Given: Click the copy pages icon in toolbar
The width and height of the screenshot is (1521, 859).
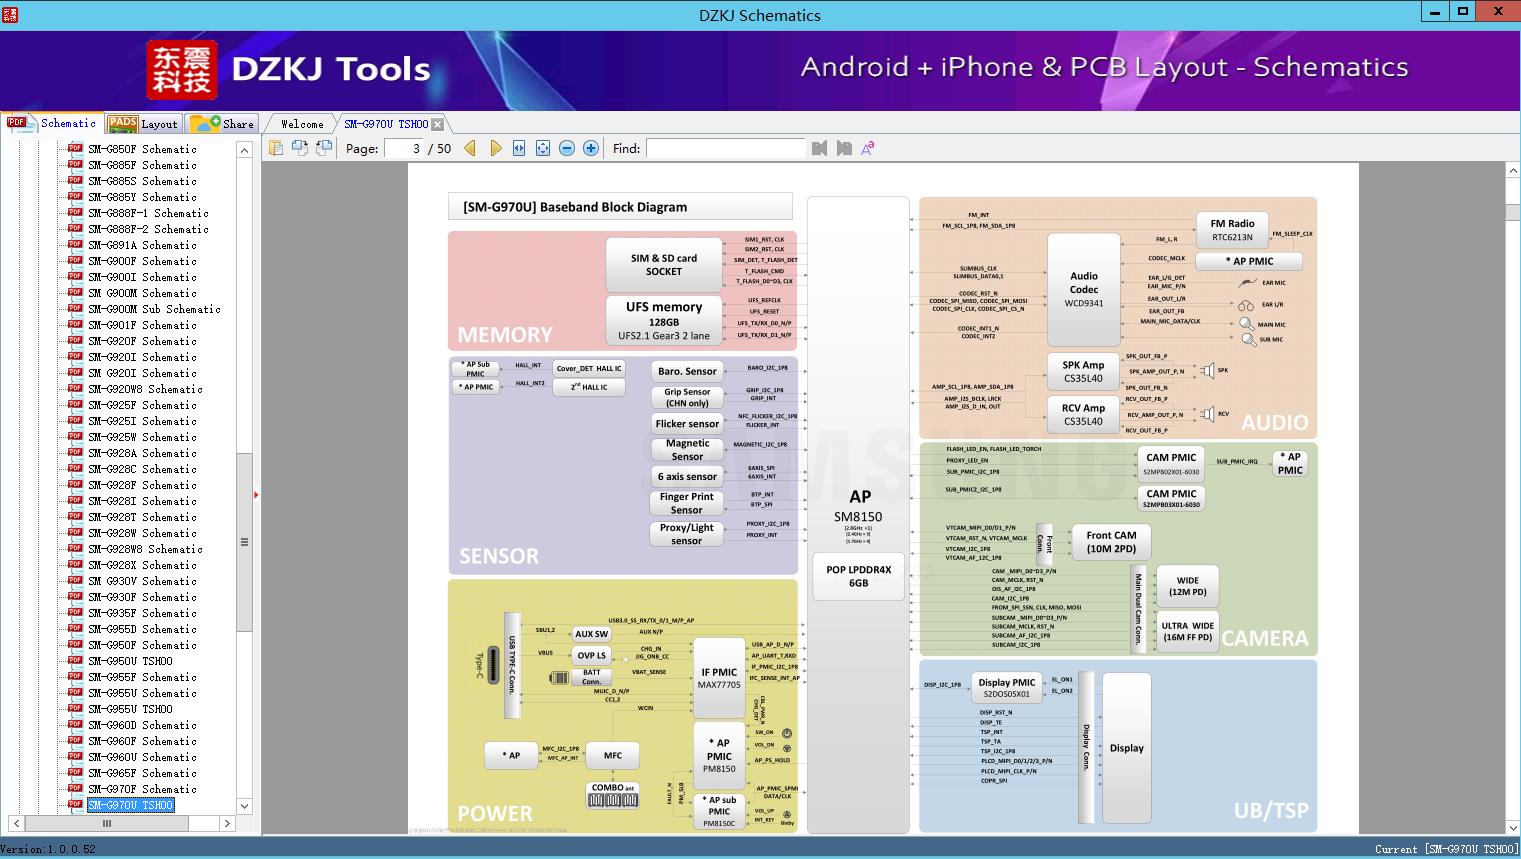Looking at the screenshot, I should [276, 148].
